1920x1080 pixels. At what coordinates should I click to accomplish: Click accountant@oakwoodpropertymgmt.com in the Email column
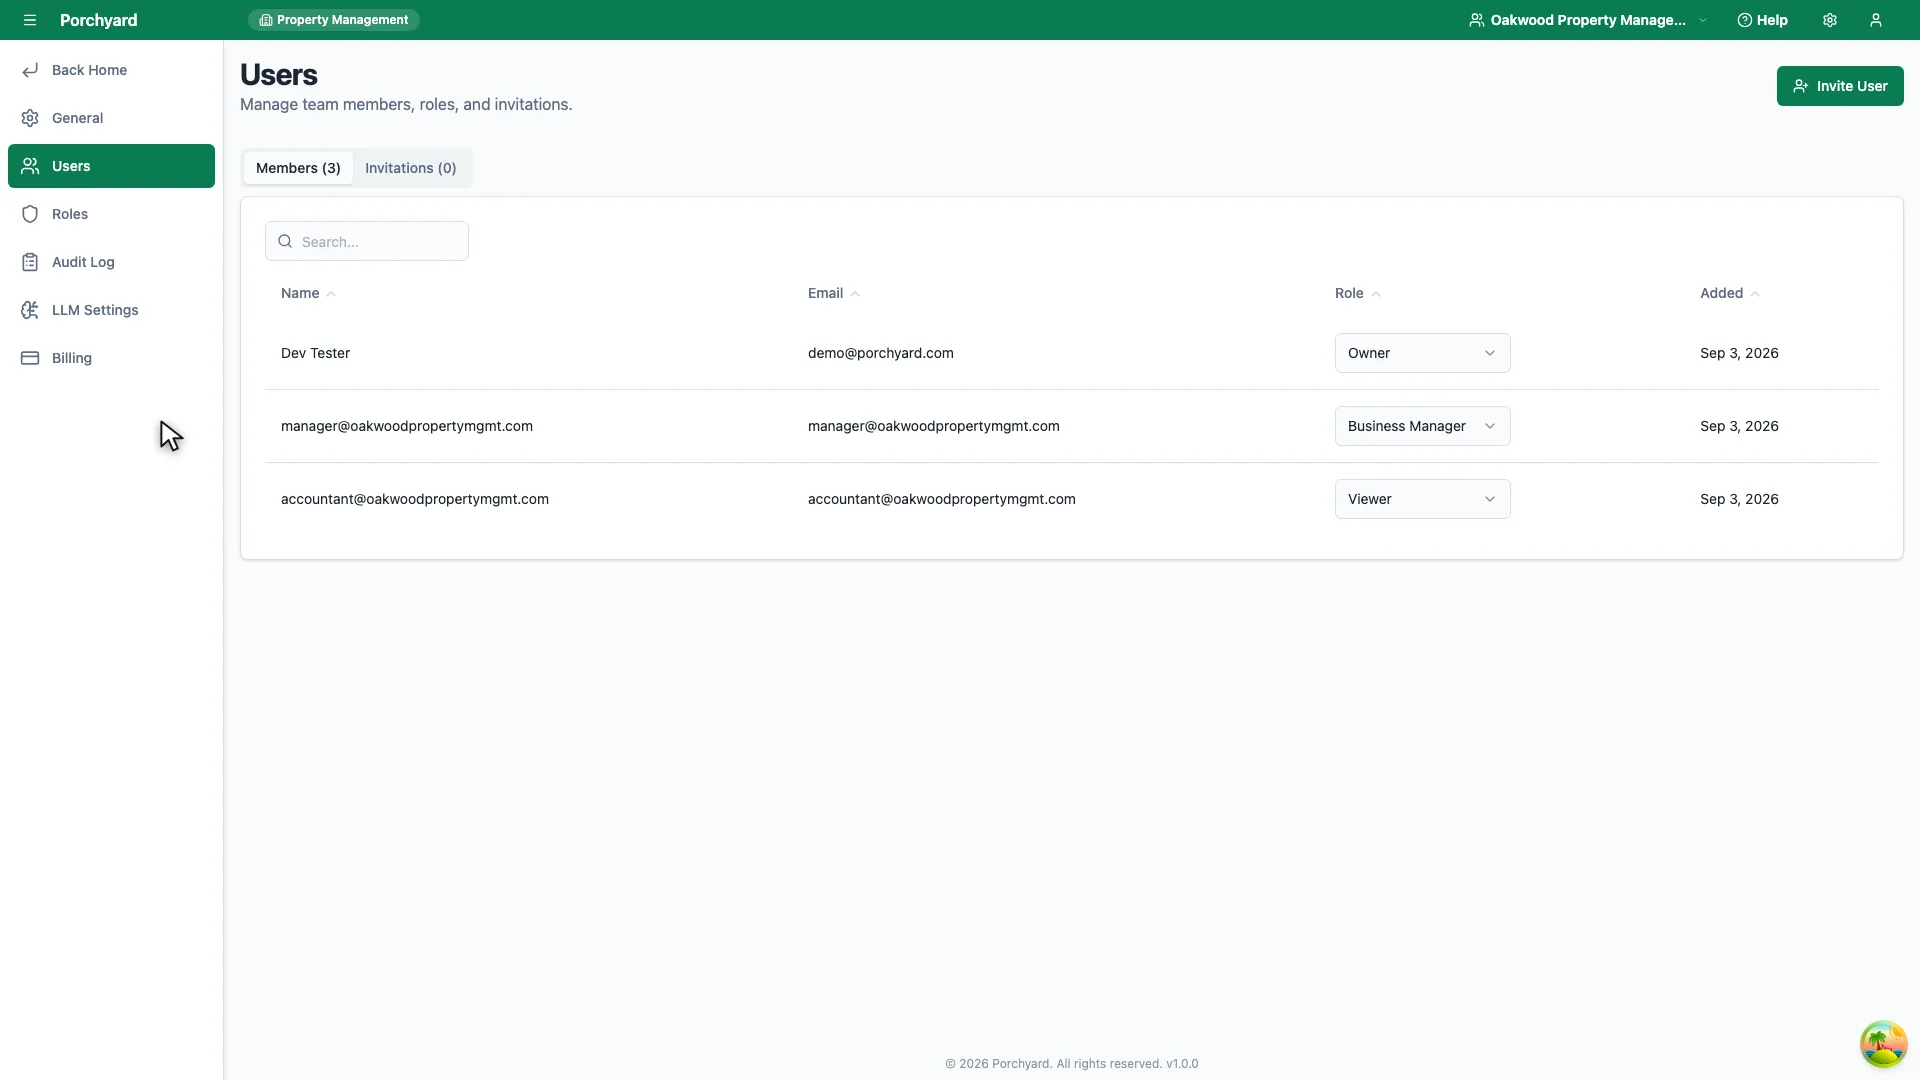click(942, 499)
